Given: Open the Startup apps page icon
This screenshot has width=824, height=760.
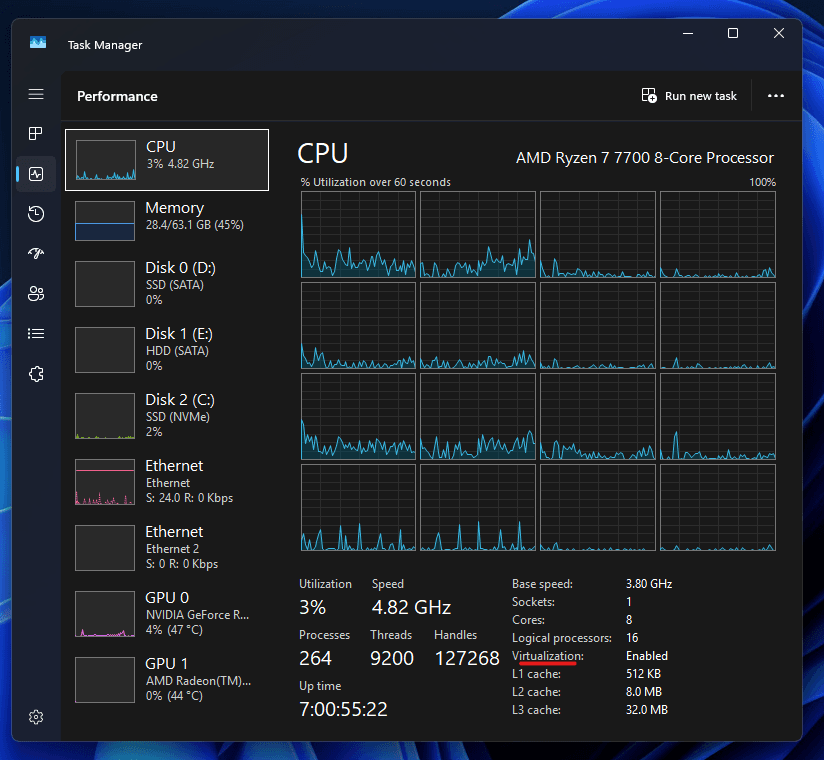Looking at the screenshot, I should [36, 254].
